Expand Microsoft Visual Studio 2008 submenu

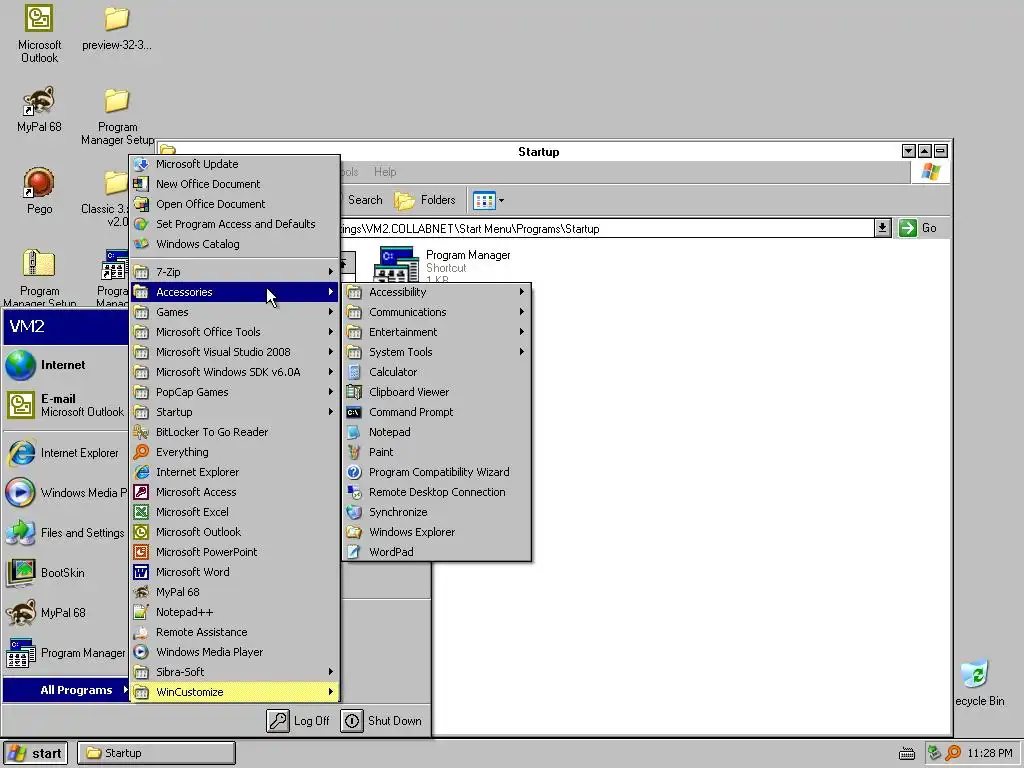[235, 352]
